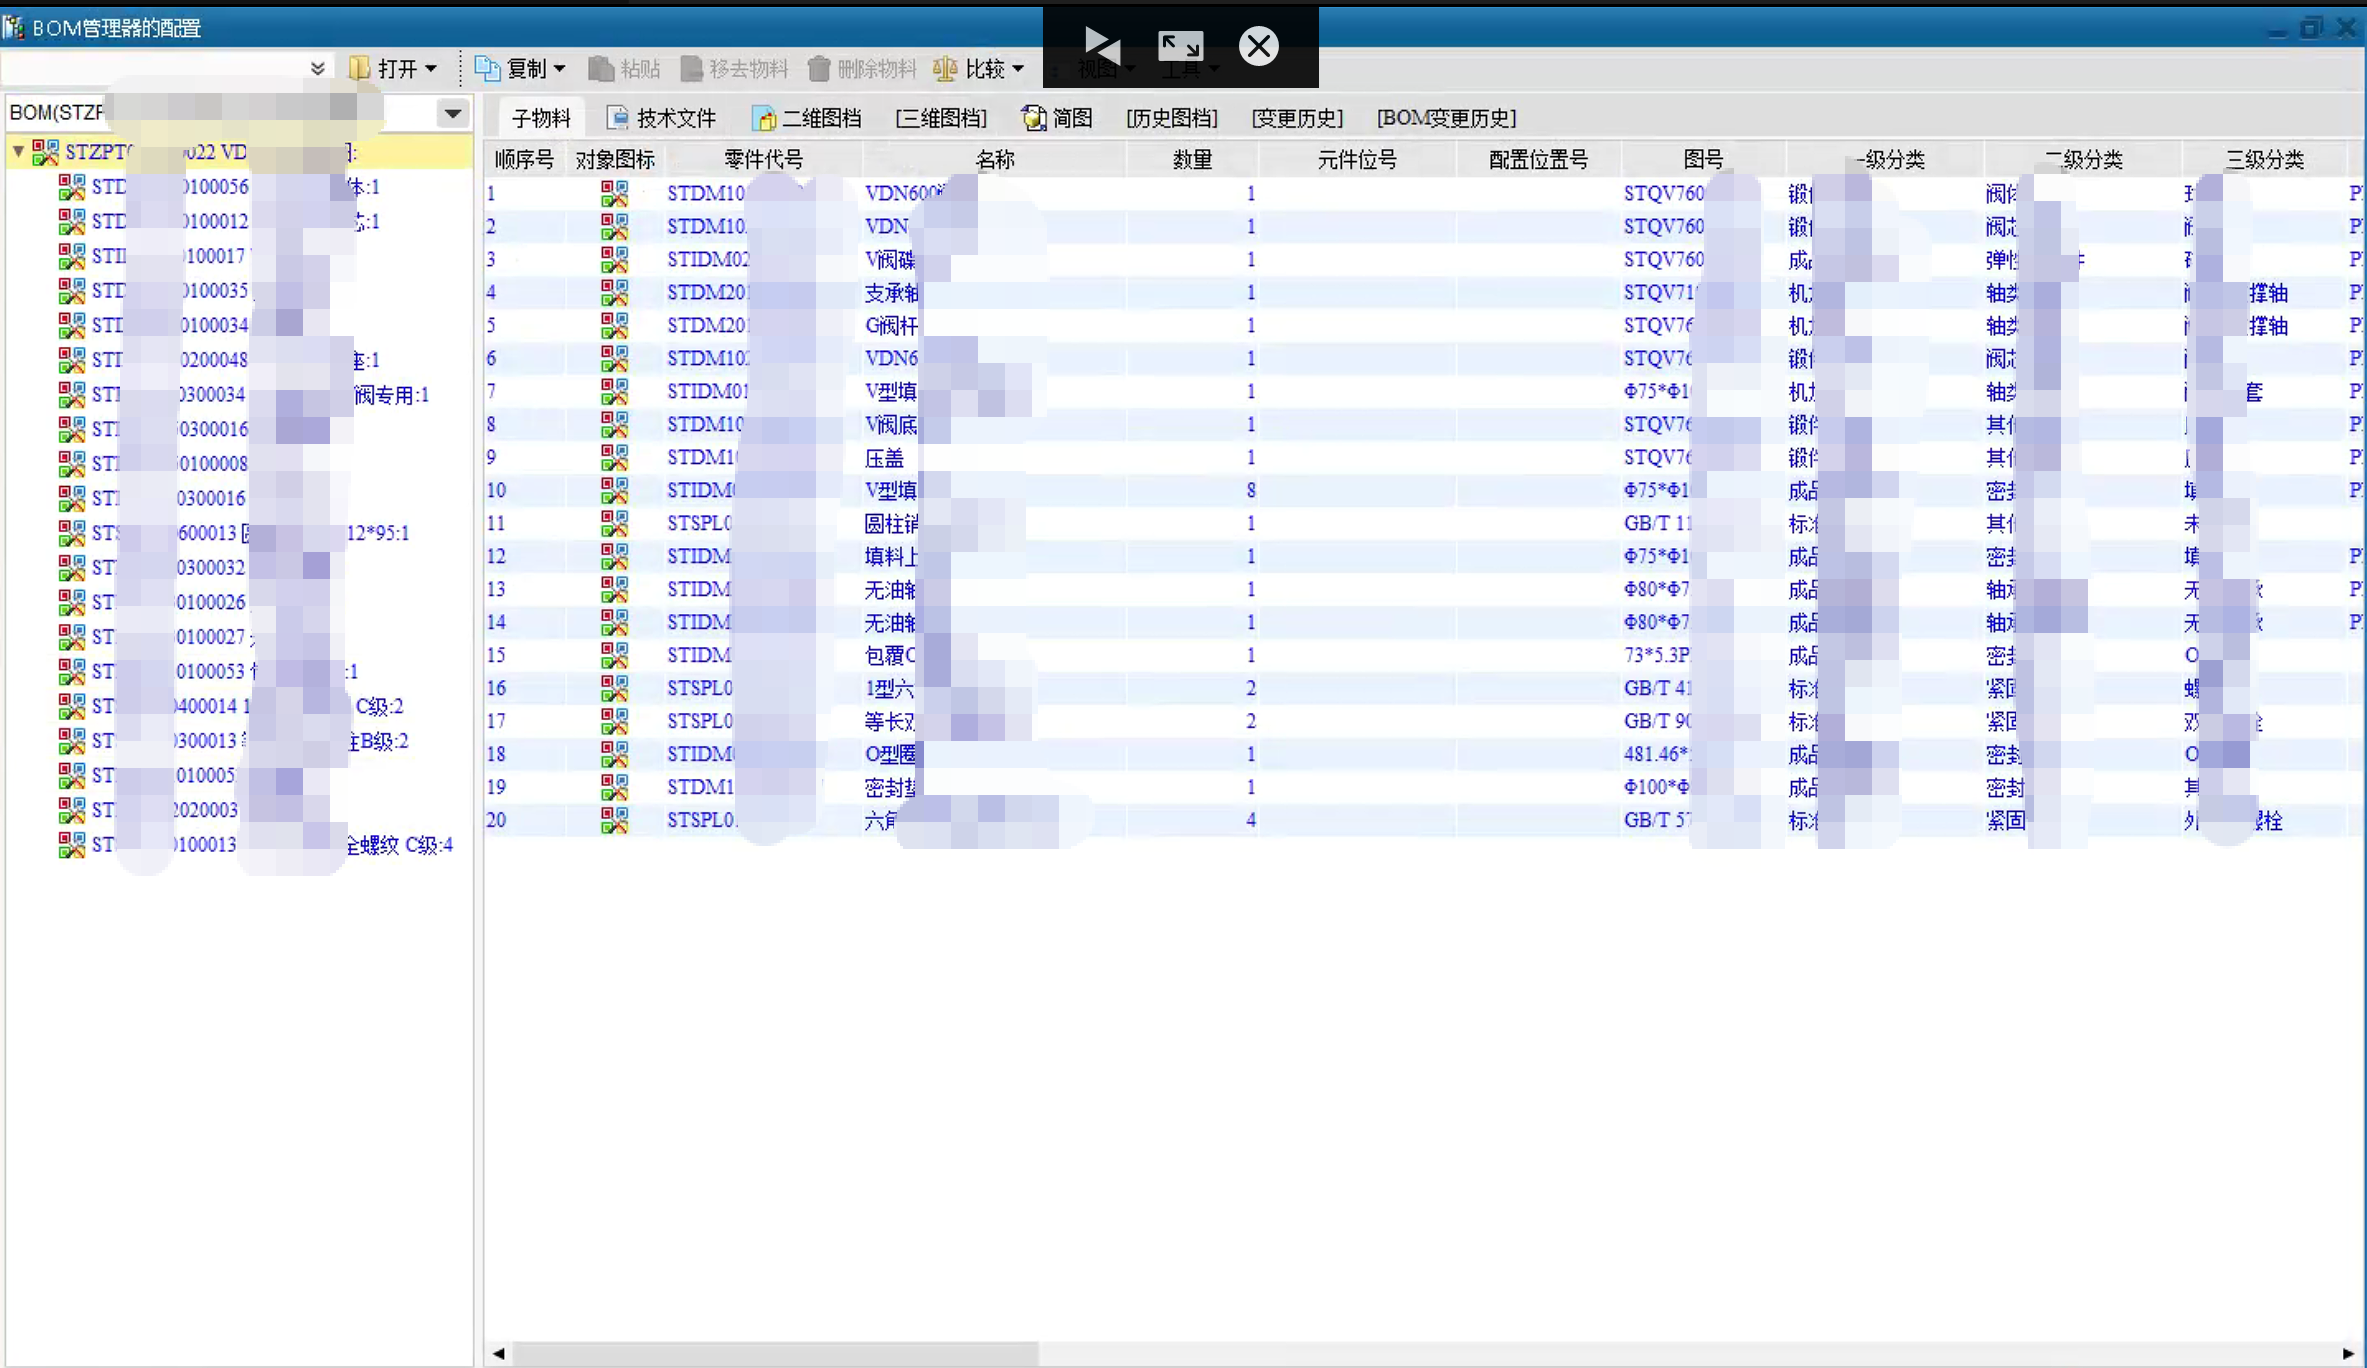The width and height of the screenshot is (2367, 1368).
Task: Expand the double-chevron toolbar dropdown
Action: tap(317, 68)
